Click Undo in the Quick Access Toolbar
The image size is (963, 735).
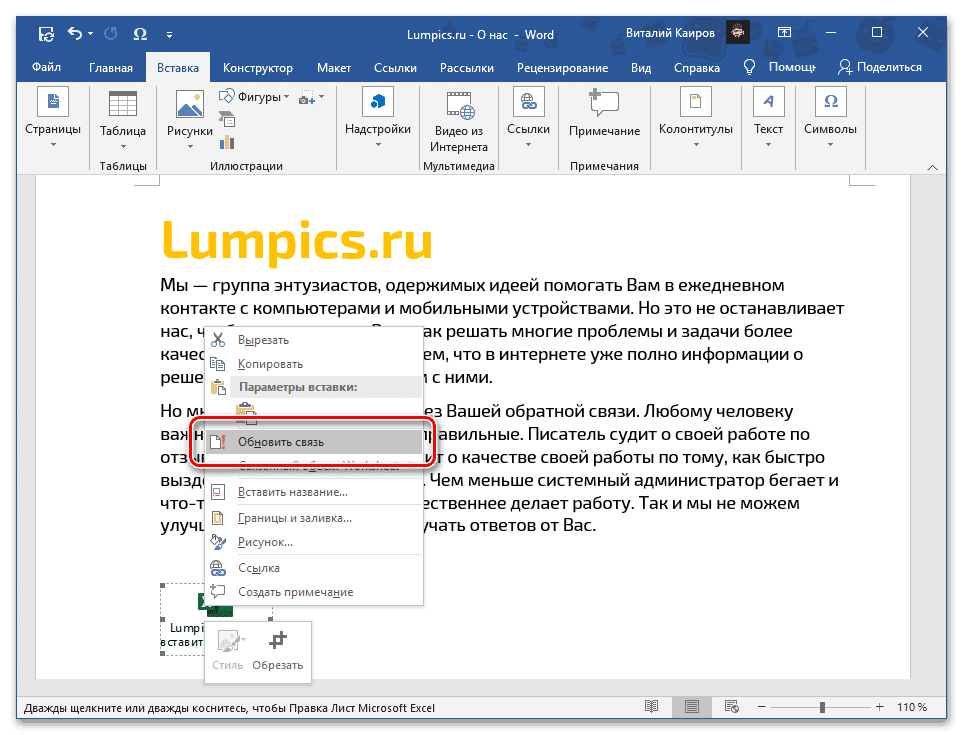coord(74,33)
